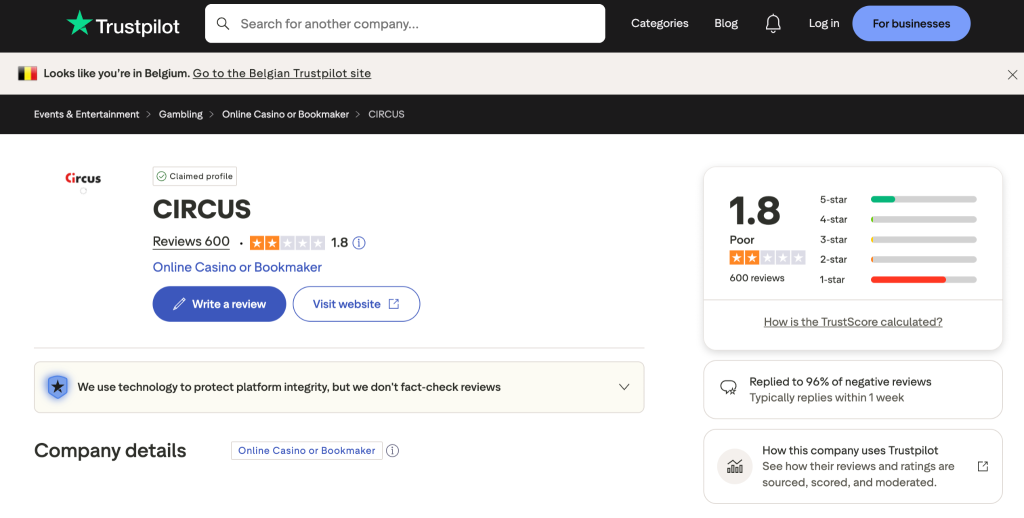Click the search magnifier icon

[223, 24]
